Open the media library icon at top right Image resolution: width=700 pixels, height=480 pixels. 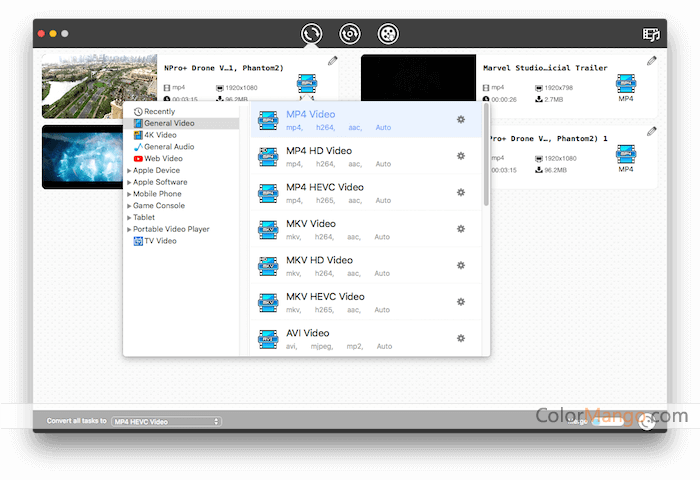point(652,34)
